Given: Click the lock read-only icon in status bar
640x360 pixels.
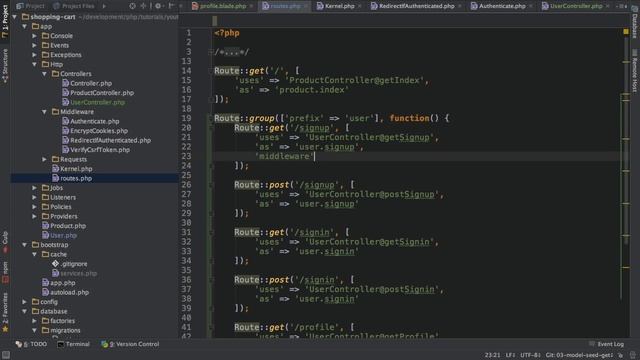Looking at the screenshot, I should (620, 355).
